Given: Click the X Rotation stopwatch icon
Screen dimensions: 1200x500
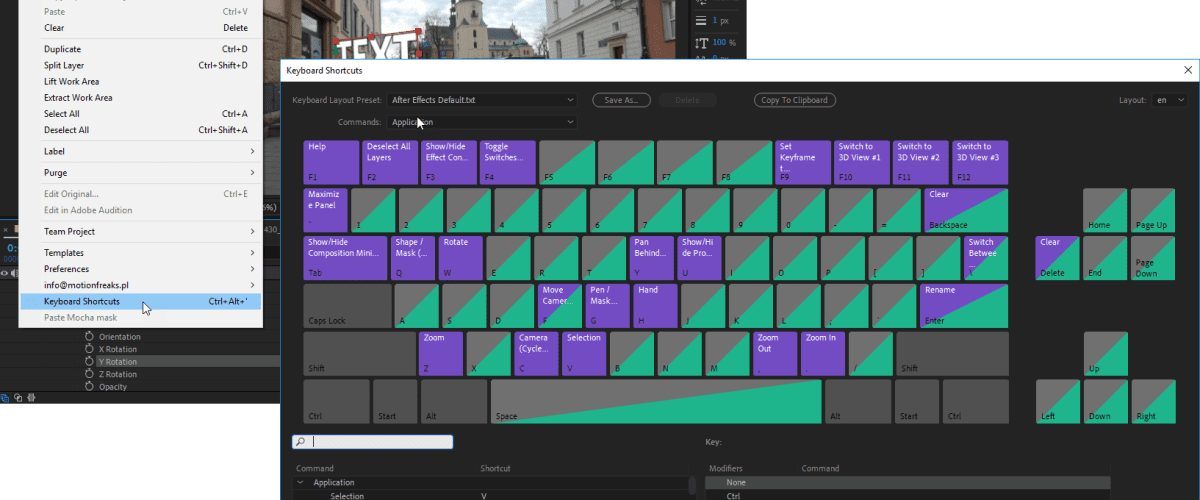Looking at the screenshot, I should click(x=89, y=350).
